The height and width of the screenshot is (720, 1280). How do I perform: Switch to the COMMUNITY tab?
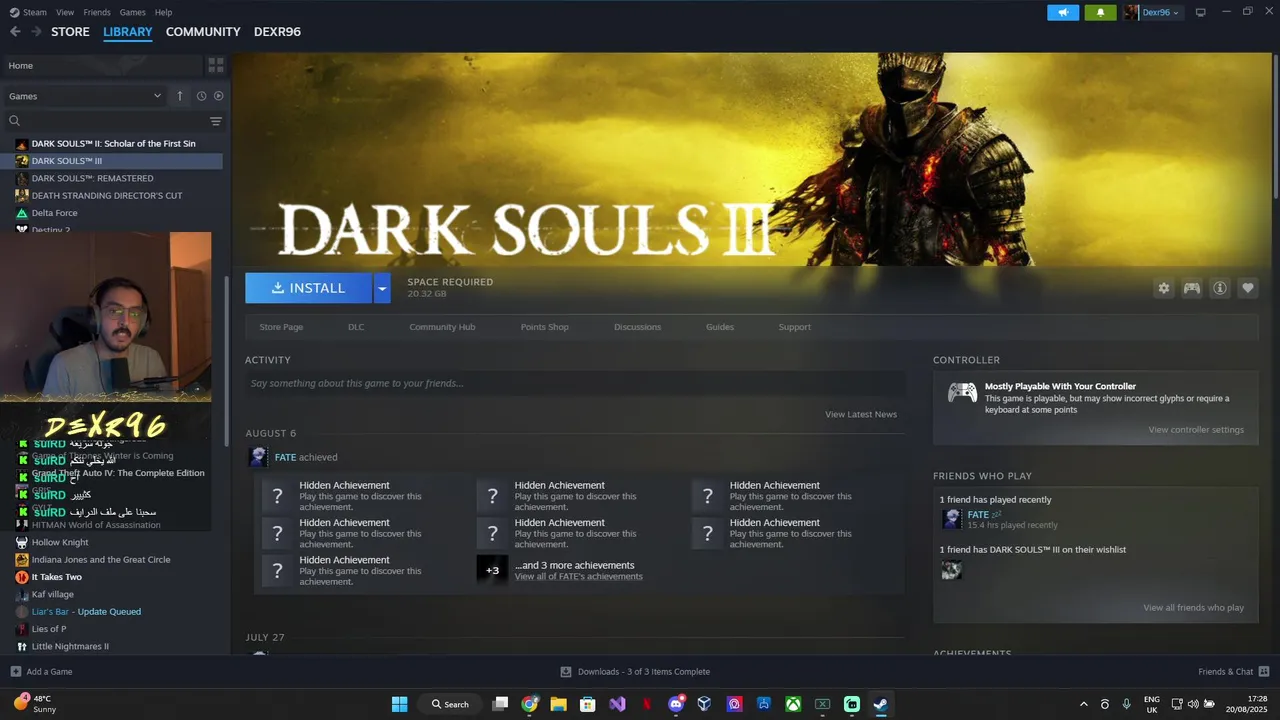[203, 32]
